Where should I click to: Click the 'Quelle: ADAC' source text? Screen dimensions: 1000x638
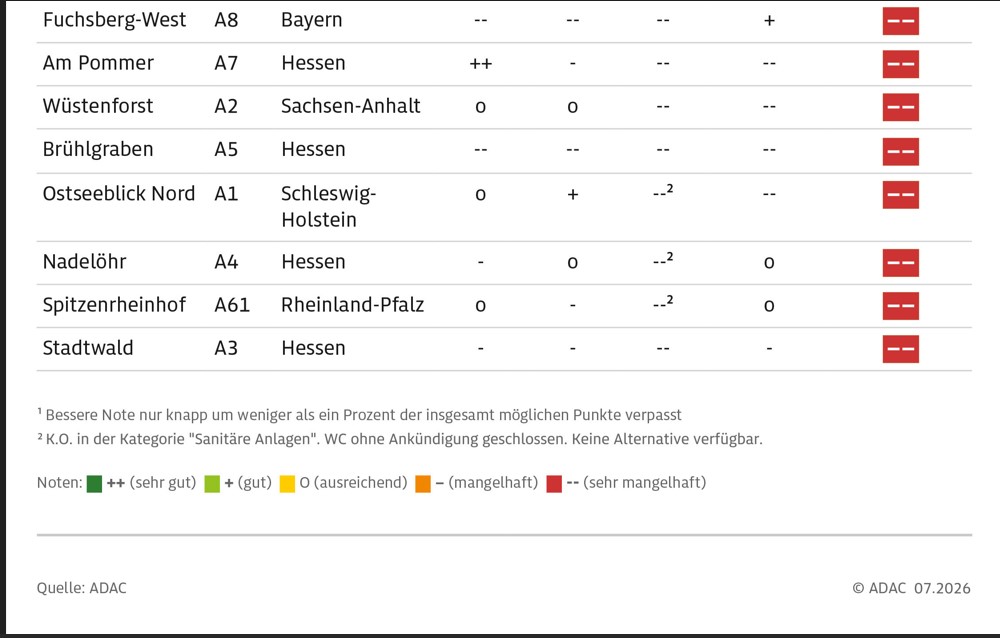82,588
